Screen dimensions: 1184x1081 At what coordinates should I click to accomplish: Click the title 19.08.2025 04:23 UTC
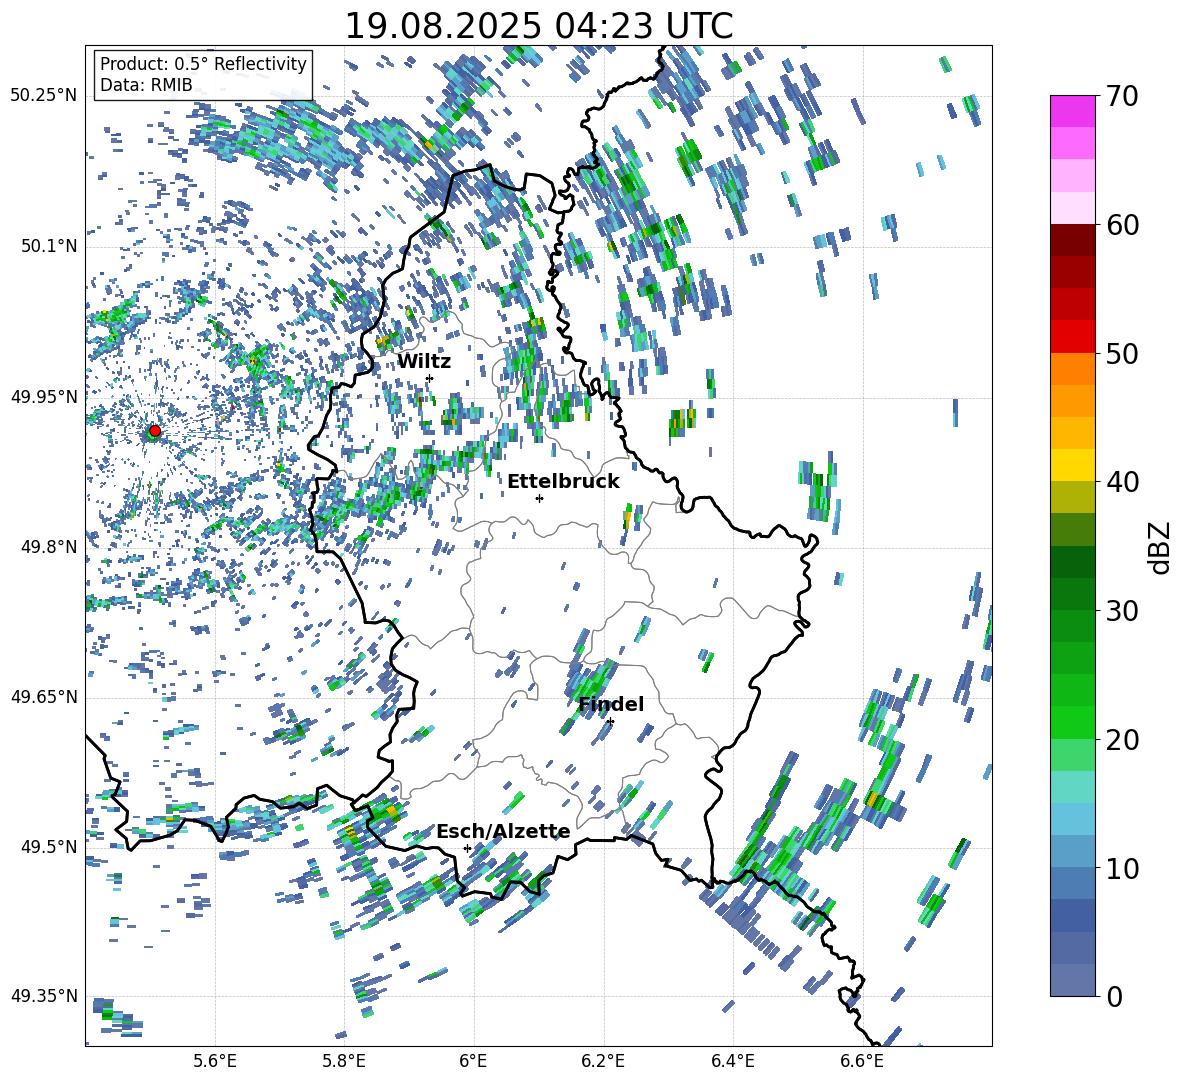point(539,25)
